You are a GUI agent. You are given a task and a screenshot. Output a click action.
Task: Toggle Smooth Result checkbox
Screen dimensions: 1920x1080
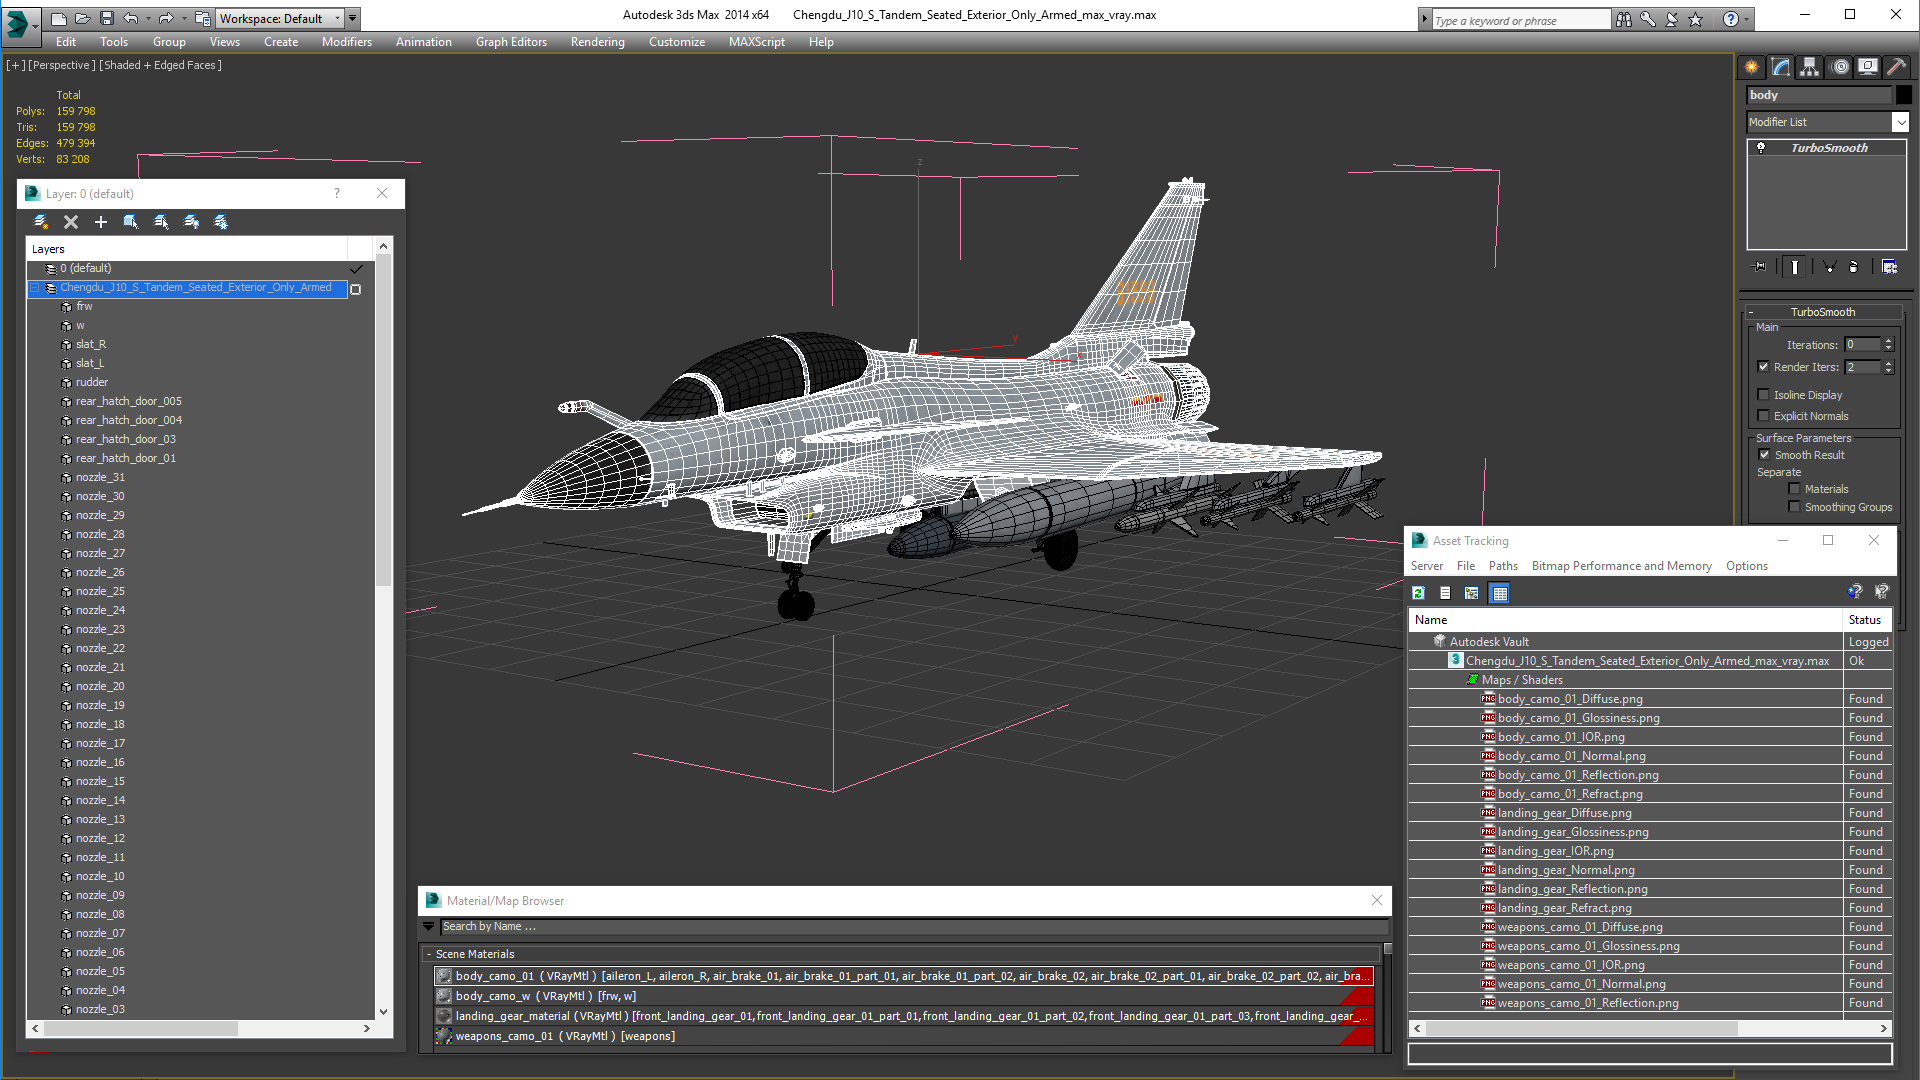(1764, 454)
